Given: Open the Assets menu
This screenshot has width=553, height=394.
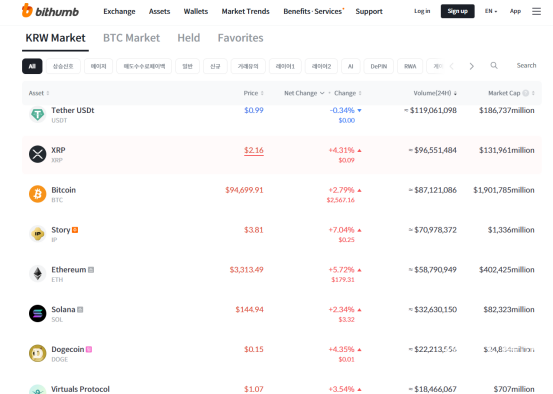Looking at the screenshot, I should 159,11.
